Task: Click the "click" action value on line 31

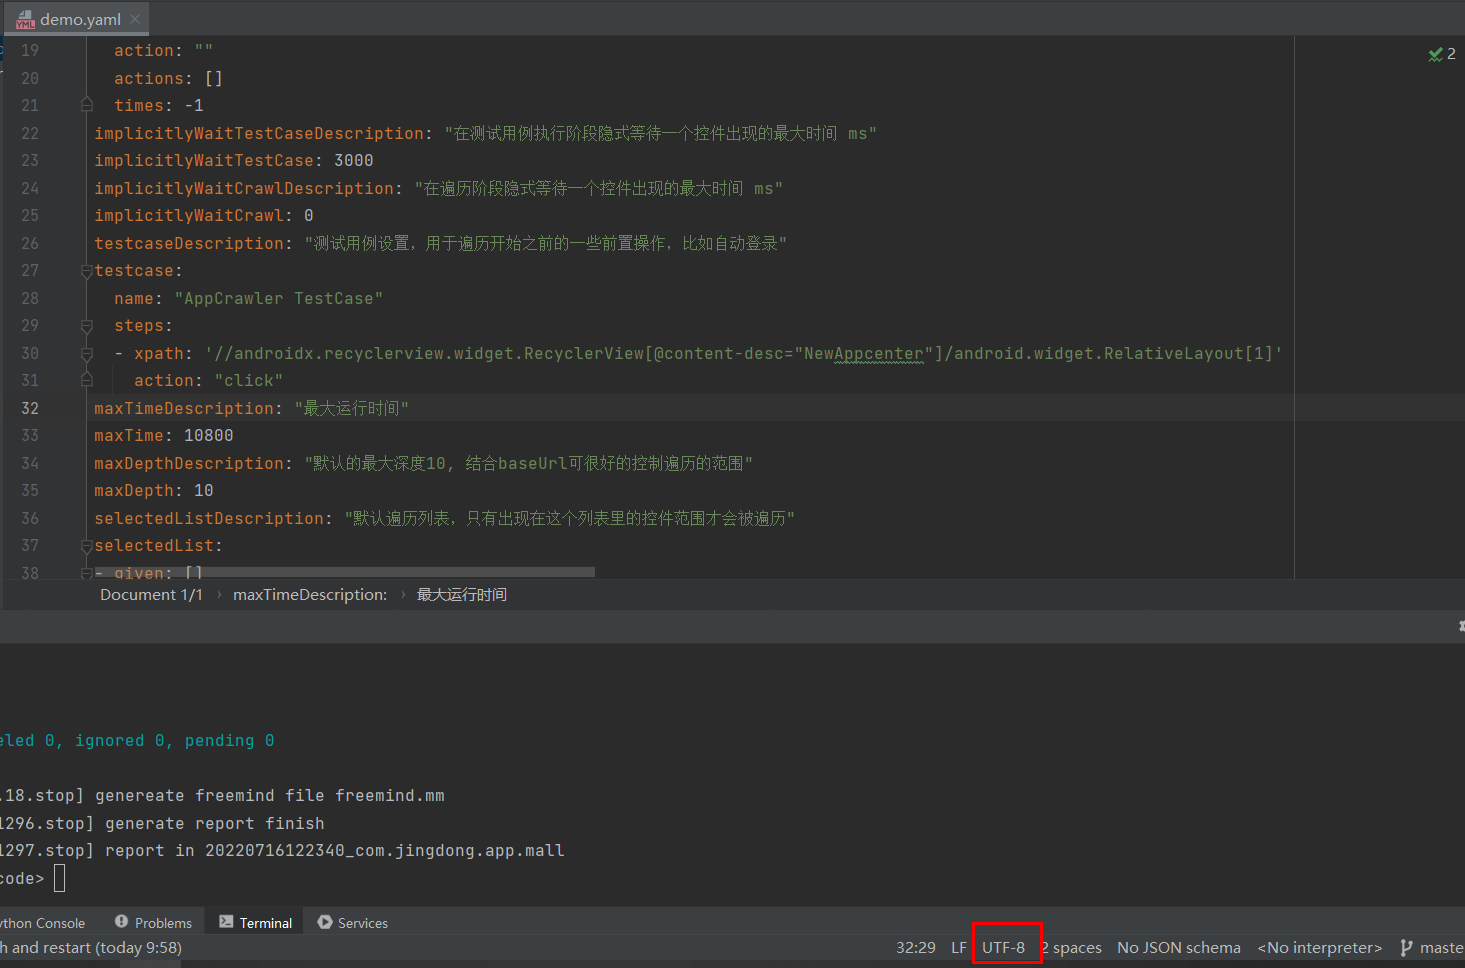Action: 249,380
